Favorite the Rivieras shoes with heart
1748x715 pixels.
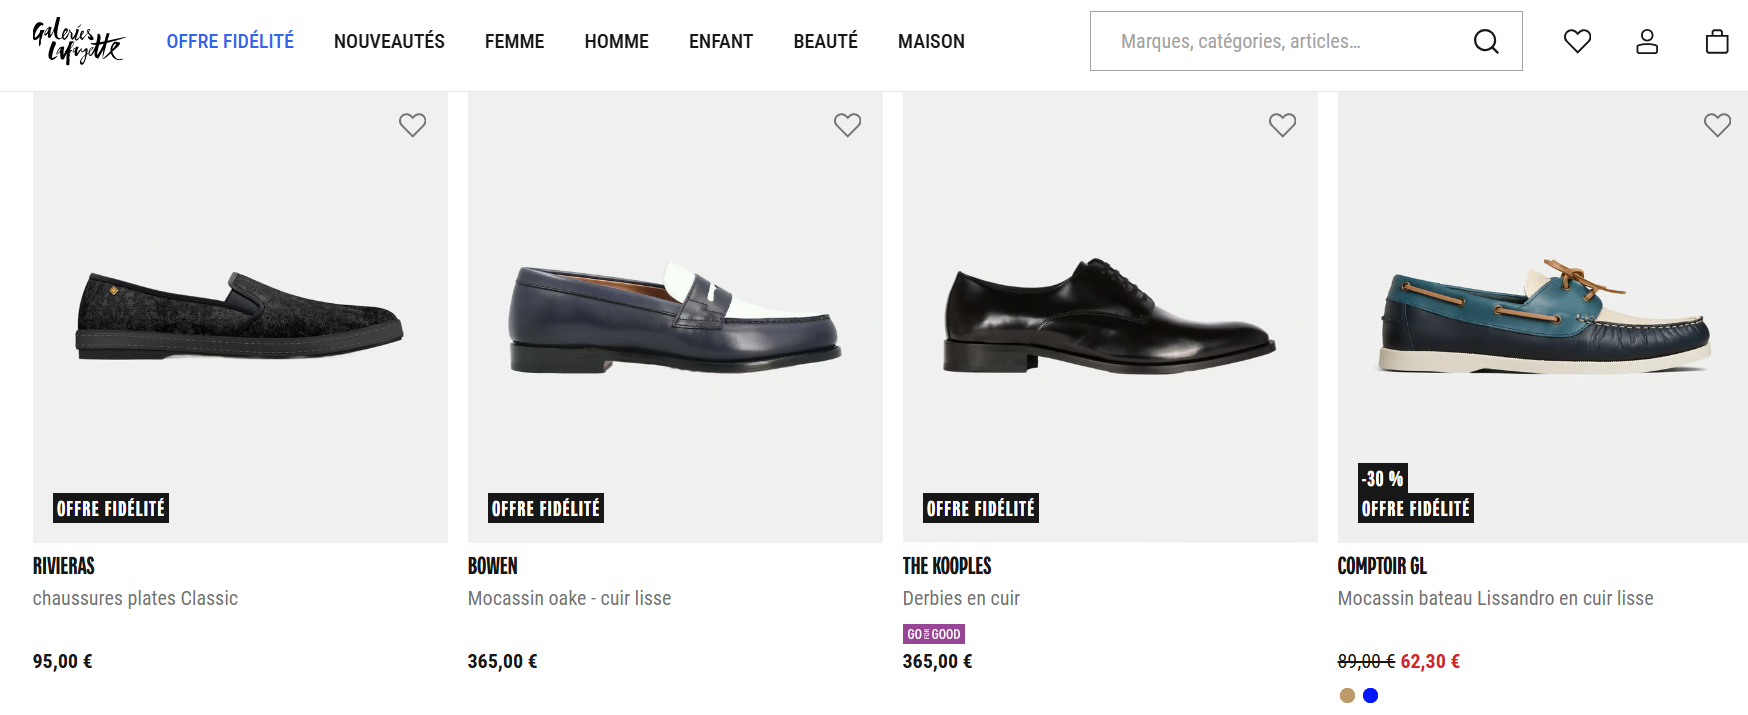point(412,125)
